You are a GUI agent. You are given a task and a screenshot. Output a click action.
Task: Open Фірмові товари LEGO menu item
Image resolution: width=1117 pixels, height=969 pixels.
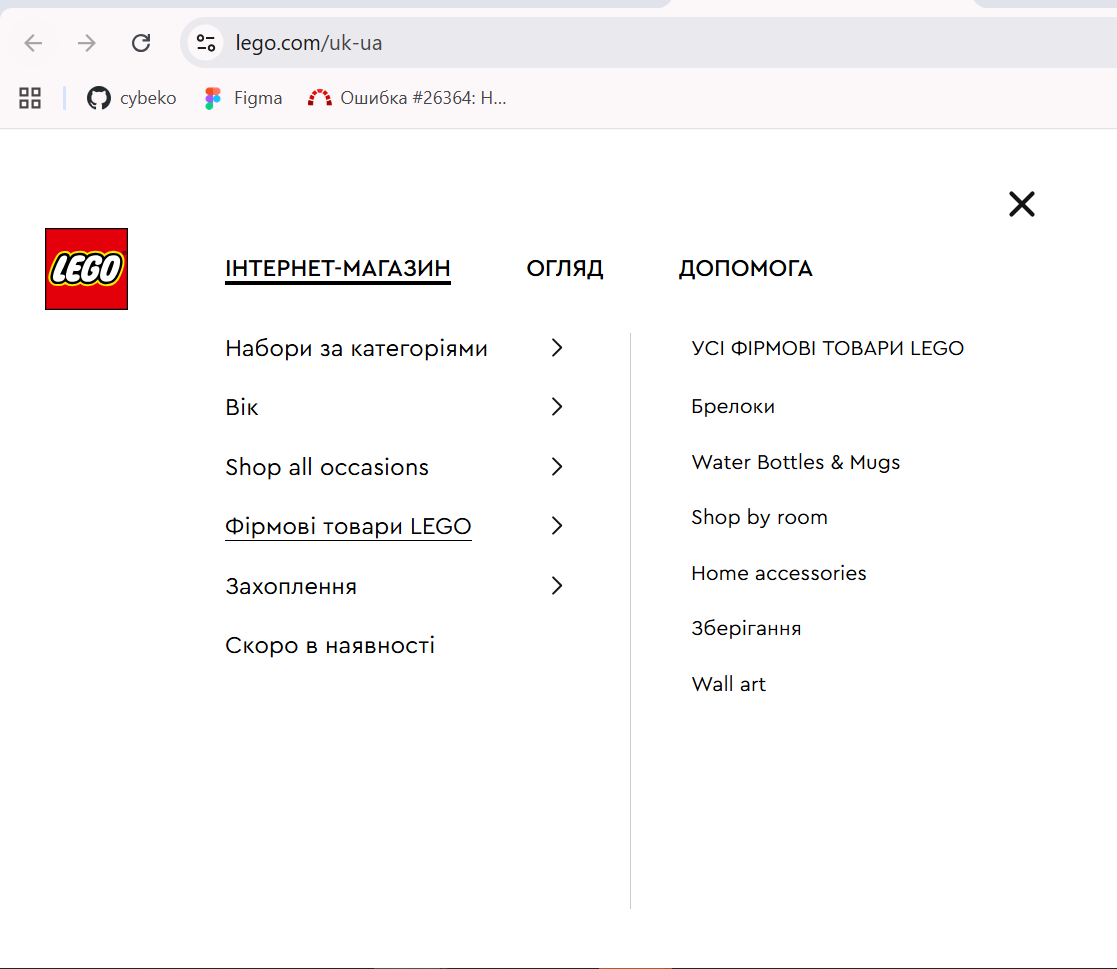click(348, 526)
